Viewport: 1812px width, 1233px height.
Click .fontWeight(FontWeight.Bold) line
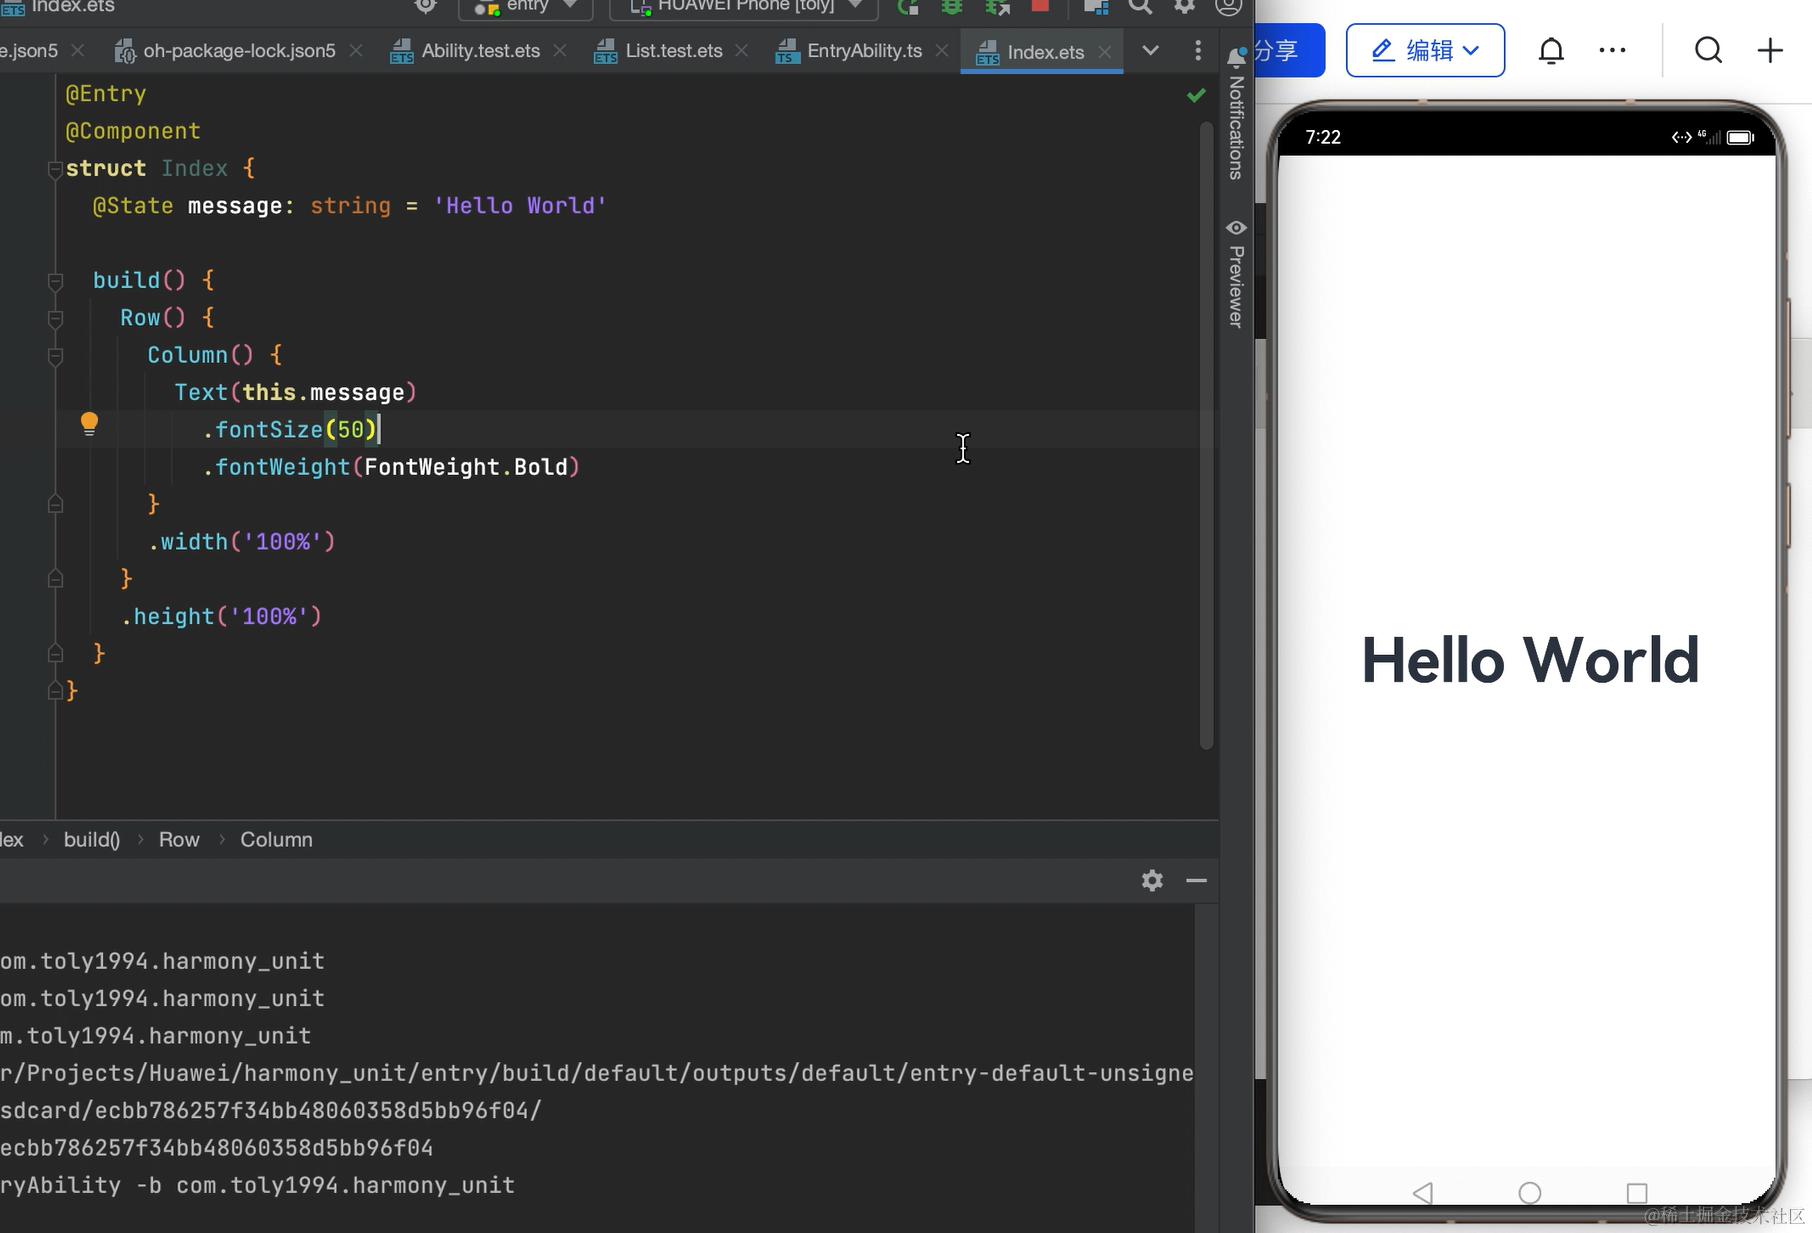pyautogui.click(x=391, y=467)
